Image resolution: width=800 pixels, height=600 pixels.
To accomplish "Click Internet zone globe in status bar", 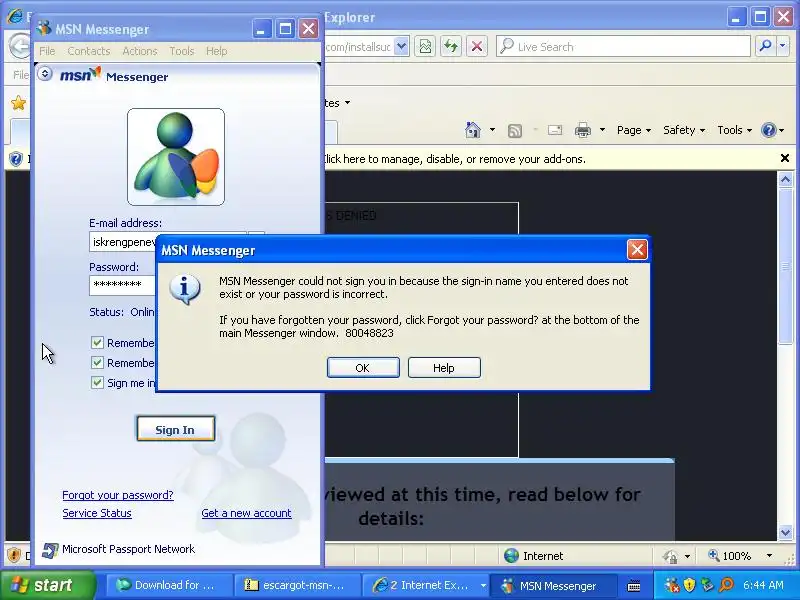I will click(x=511, y=556).
